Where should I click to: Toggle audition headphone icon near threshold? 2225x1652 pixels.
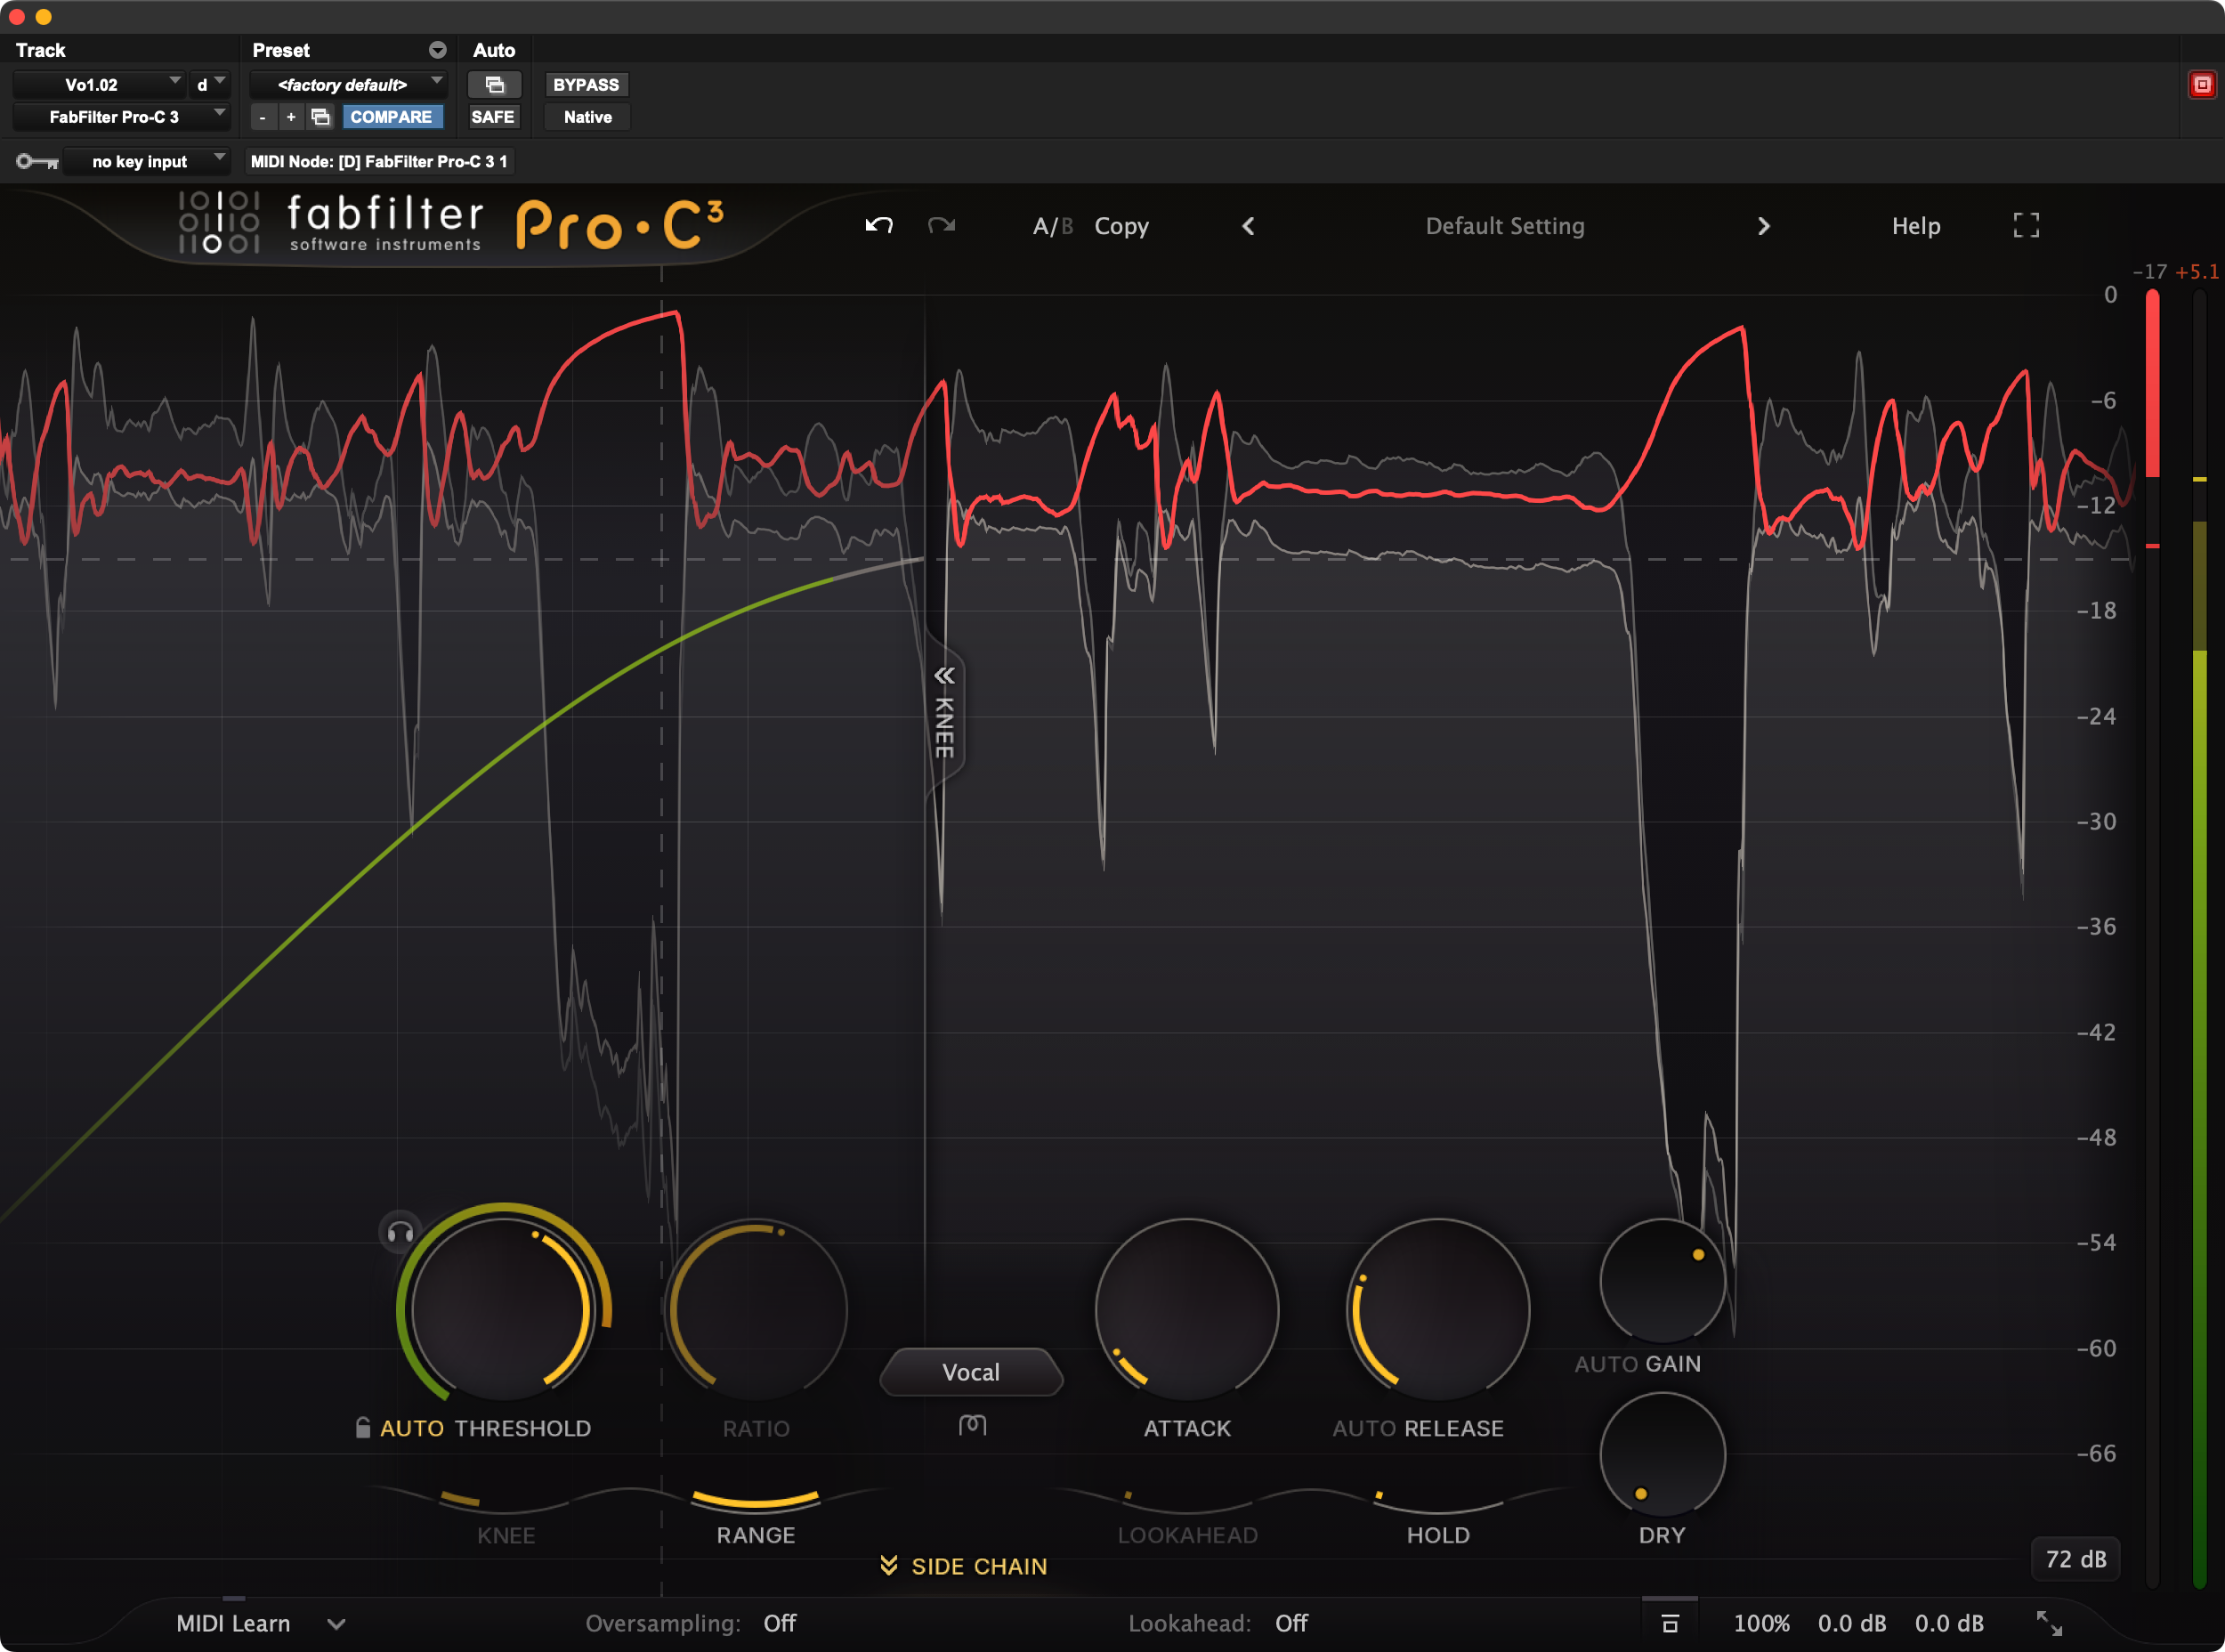tap(400, 1232)
